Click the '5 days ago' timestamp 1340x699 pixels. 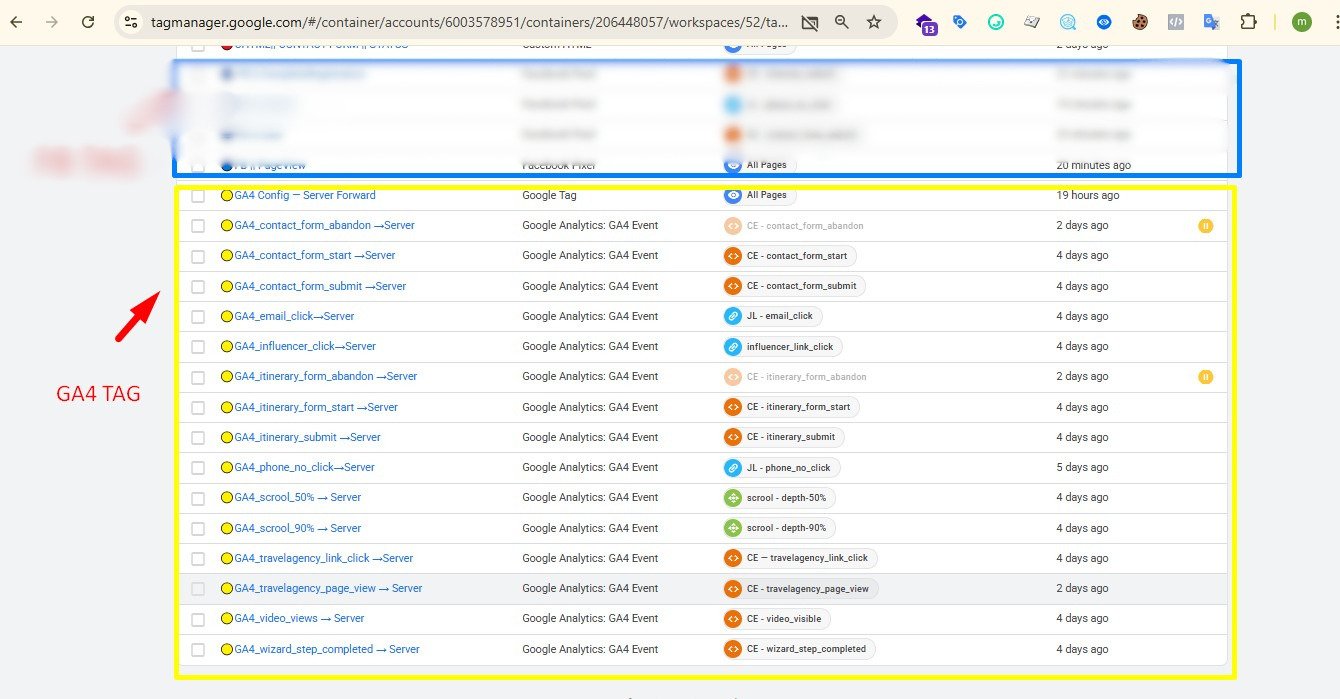[1083, 467]
